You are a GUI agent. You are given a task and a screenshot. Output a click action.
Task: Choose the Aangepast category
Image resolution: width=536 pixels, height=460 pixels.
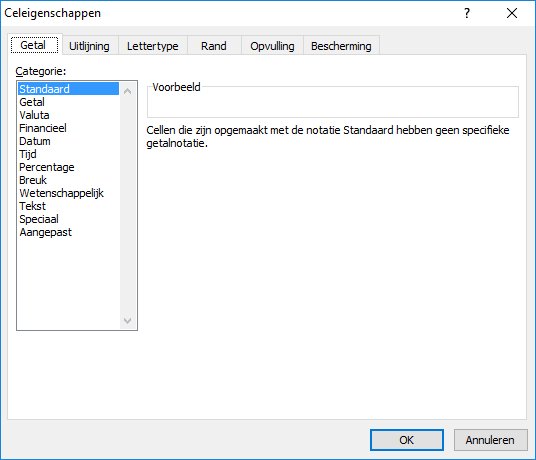click(x=45, y=232)
